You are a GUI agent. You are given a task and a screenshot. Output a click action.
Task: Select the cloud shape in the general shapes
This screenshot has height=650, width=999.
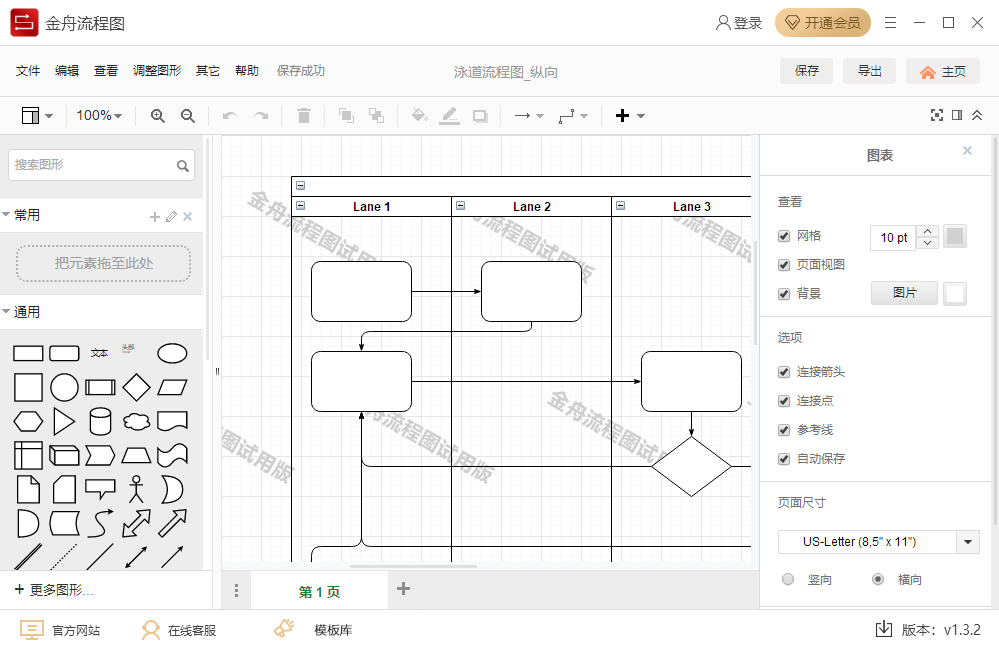point(136,421)
